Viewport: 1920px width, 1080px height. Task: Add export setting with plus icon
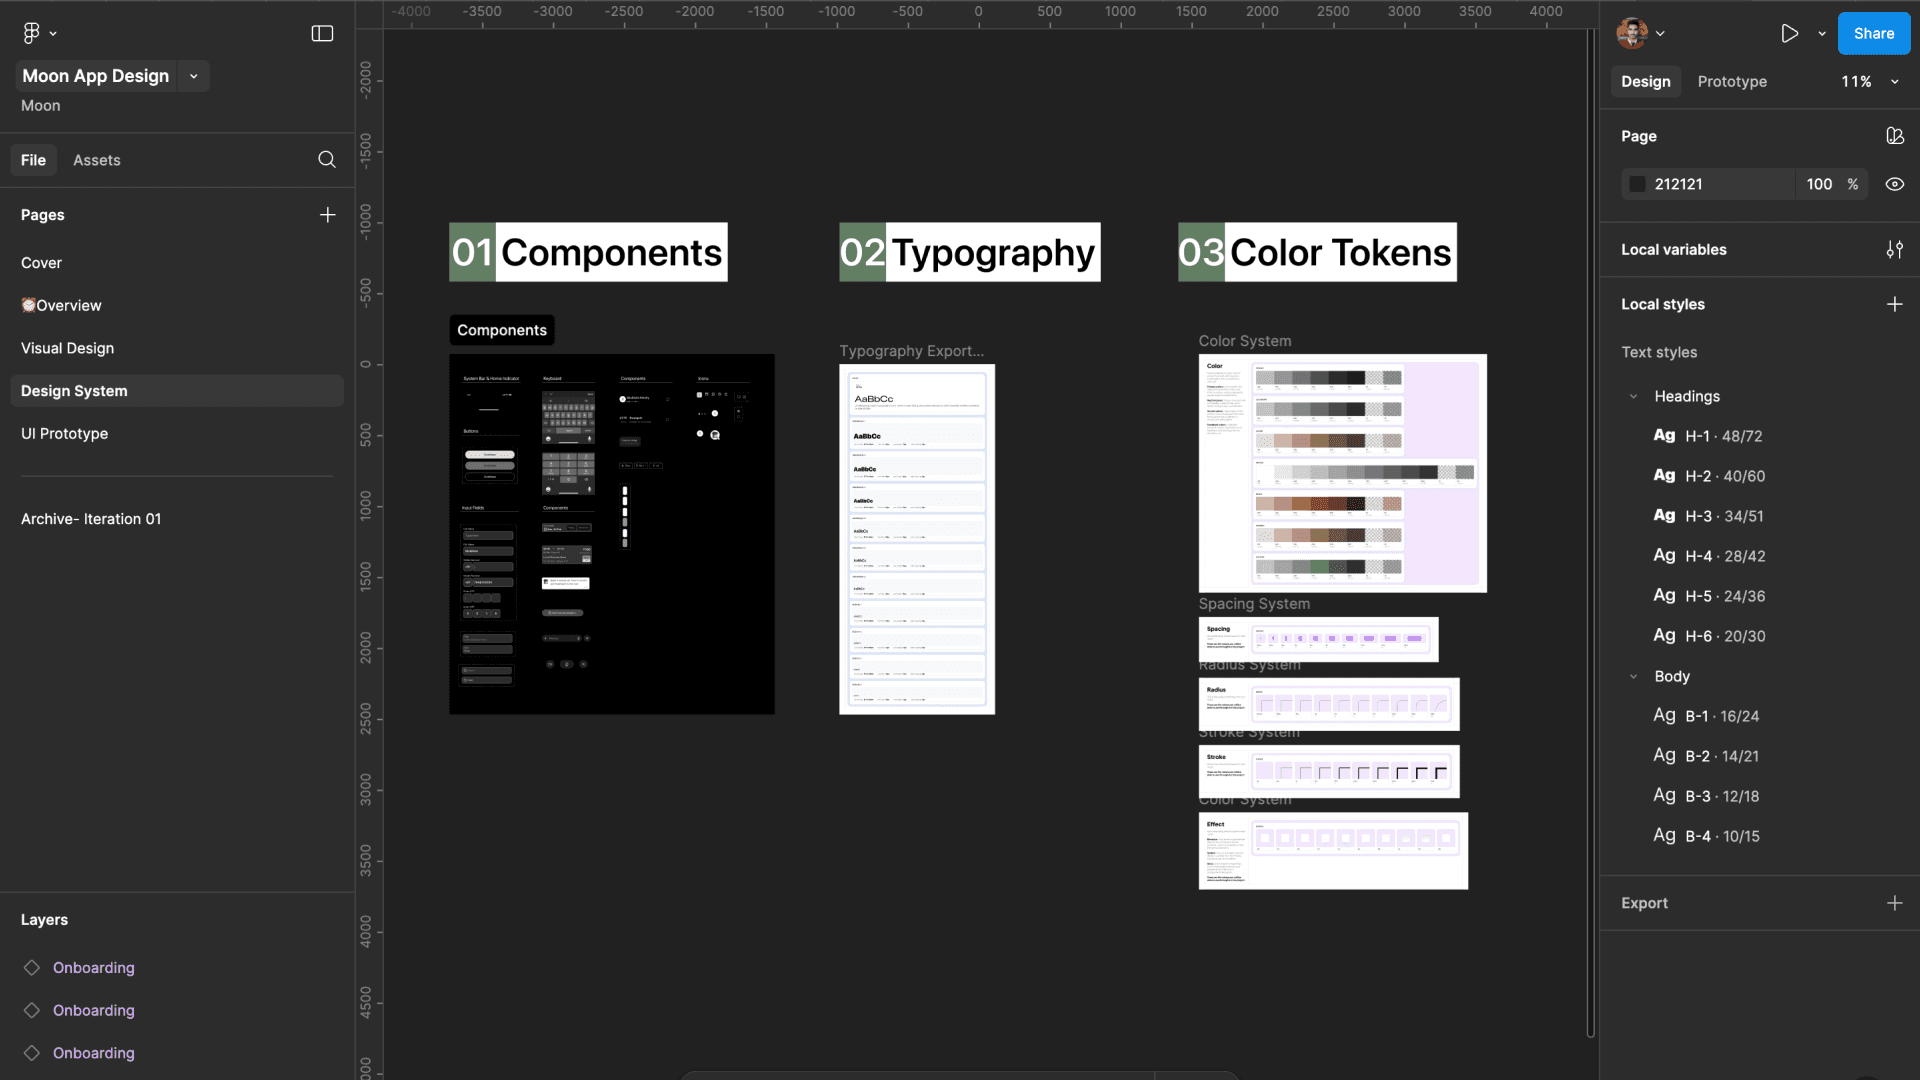pos(1894,903)
